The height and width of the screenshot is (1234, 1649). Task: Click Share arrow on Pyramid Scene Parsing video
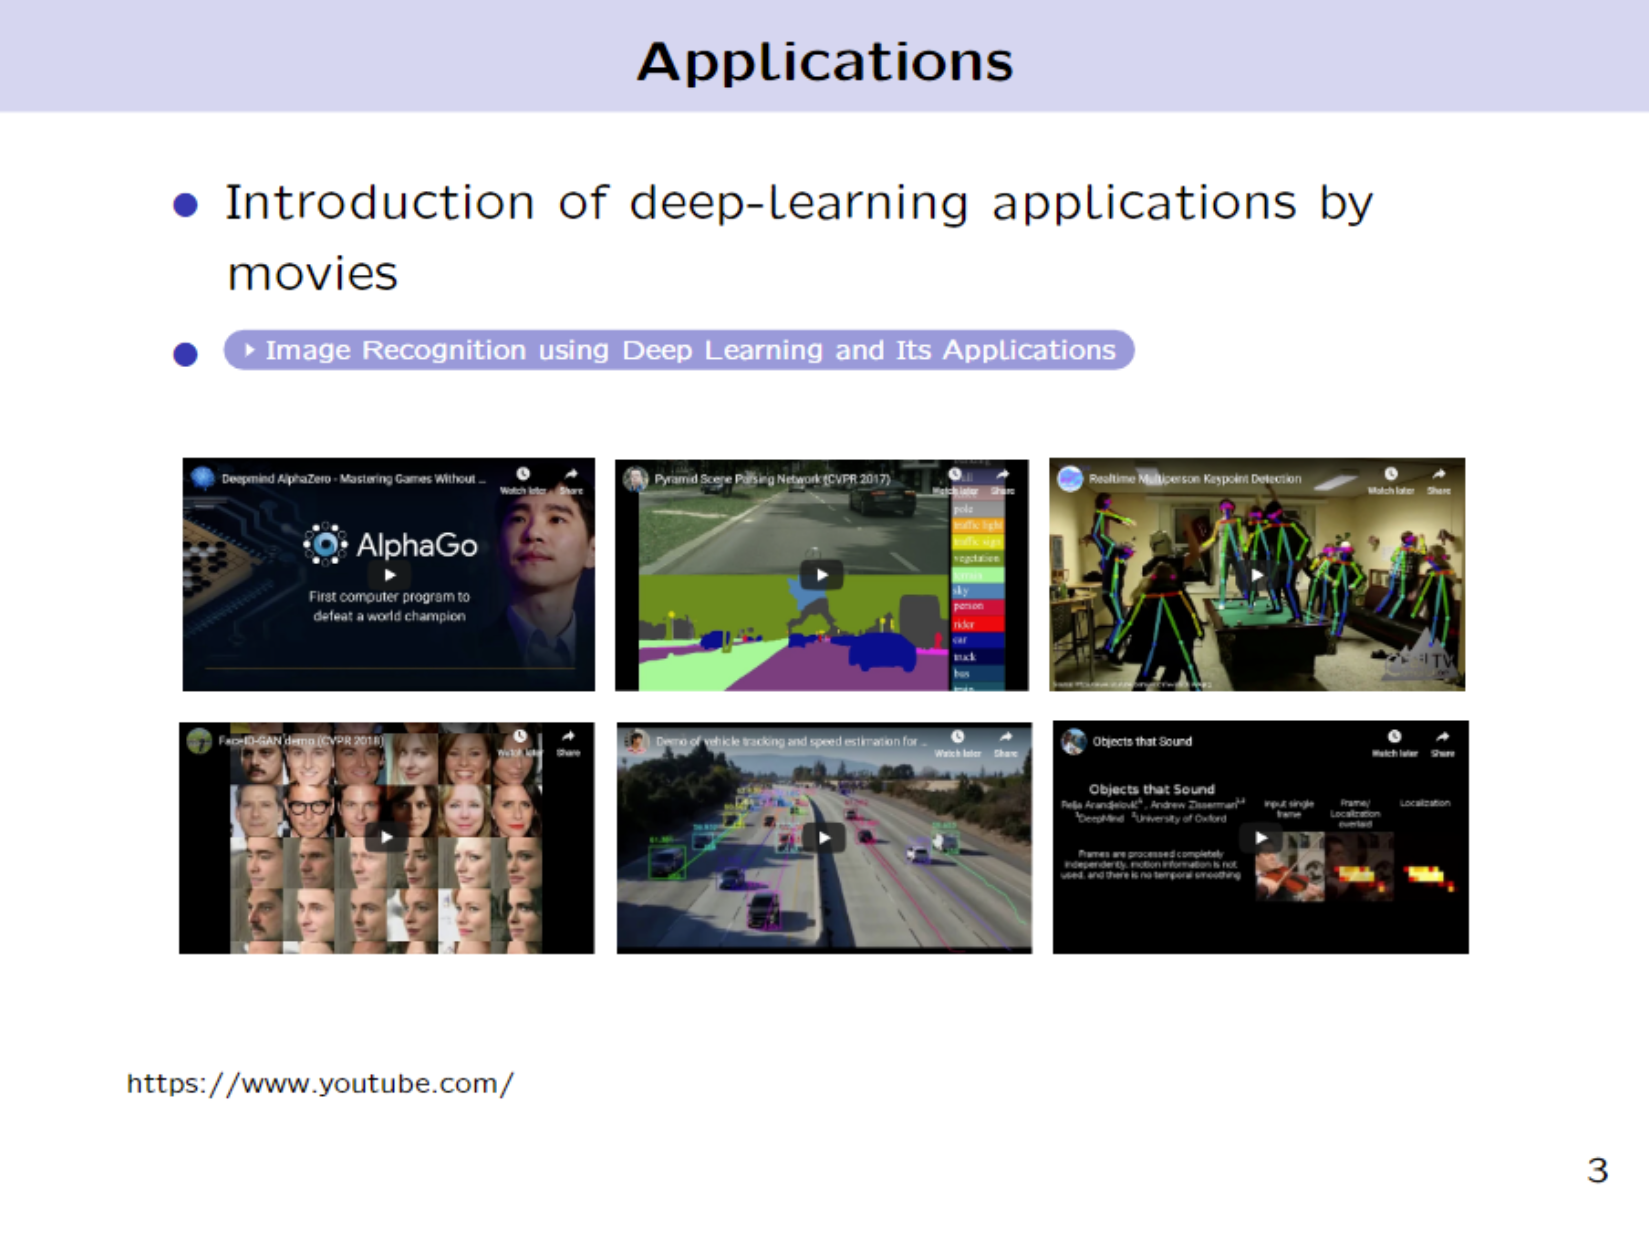pyautogui.click(x=1003, y=475)
